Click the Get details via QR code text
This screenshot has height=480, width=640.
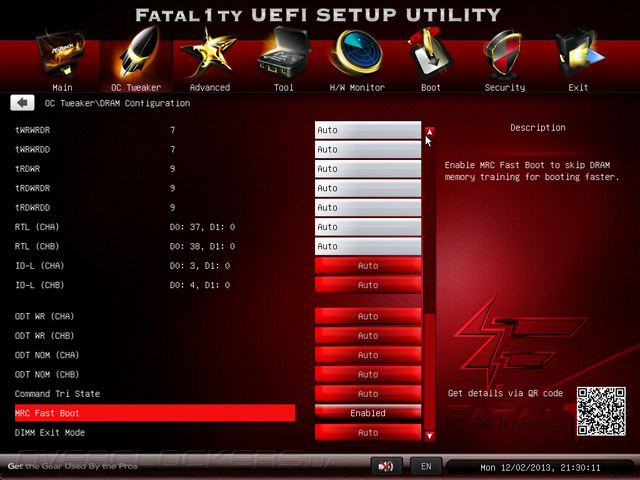pos(505,393)
